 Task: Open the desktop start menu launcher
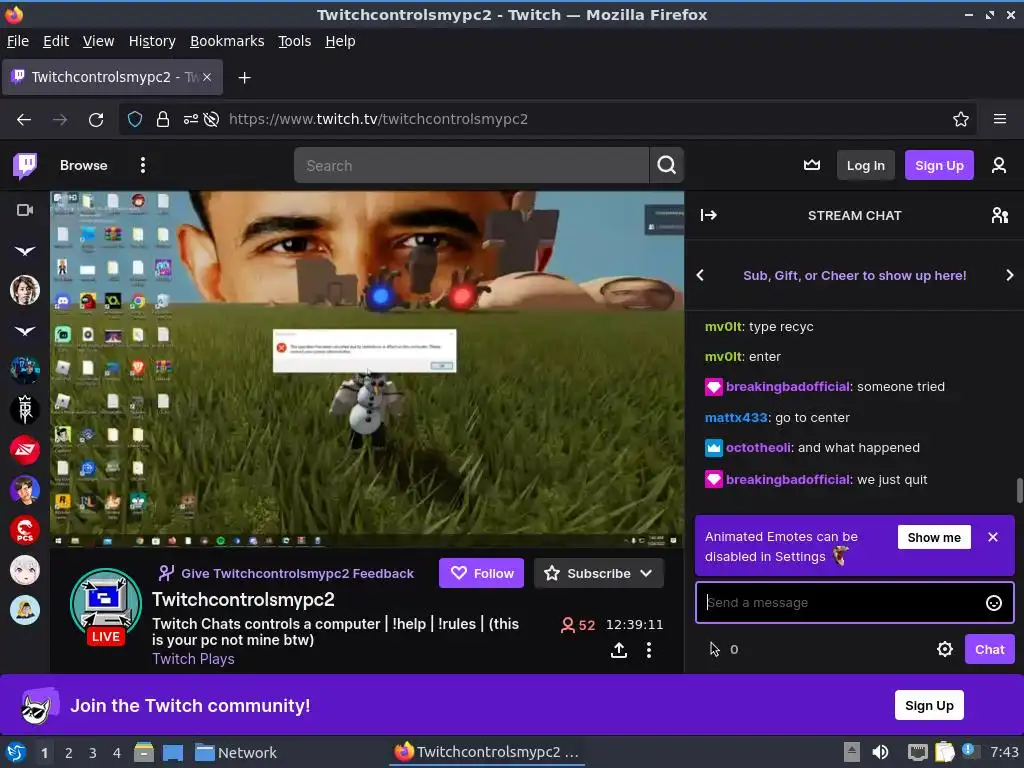coord(16,752)
